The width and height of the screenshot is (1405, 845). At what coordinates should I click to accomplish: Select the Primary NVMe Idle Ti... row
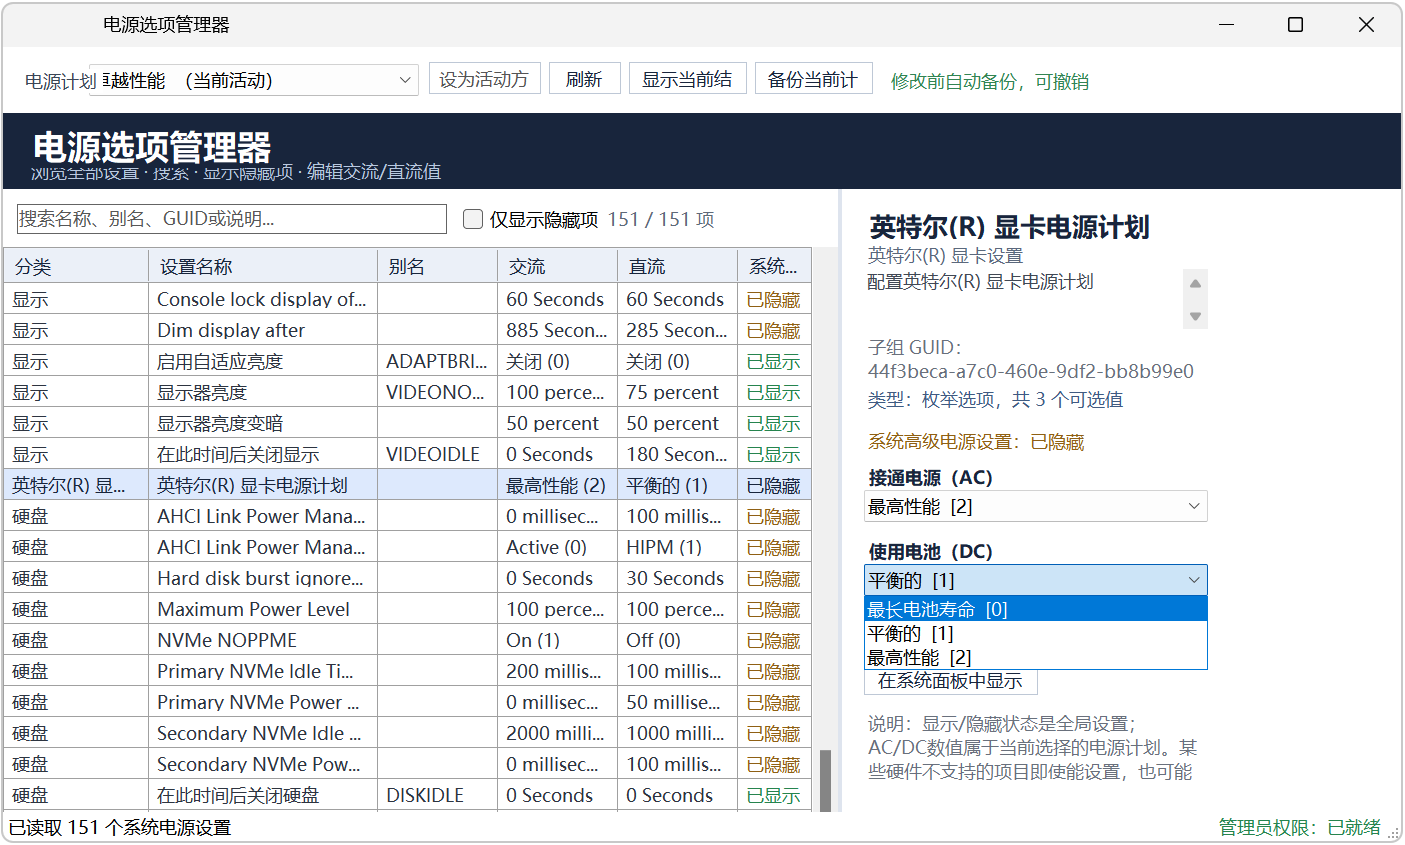pos(407,671)
